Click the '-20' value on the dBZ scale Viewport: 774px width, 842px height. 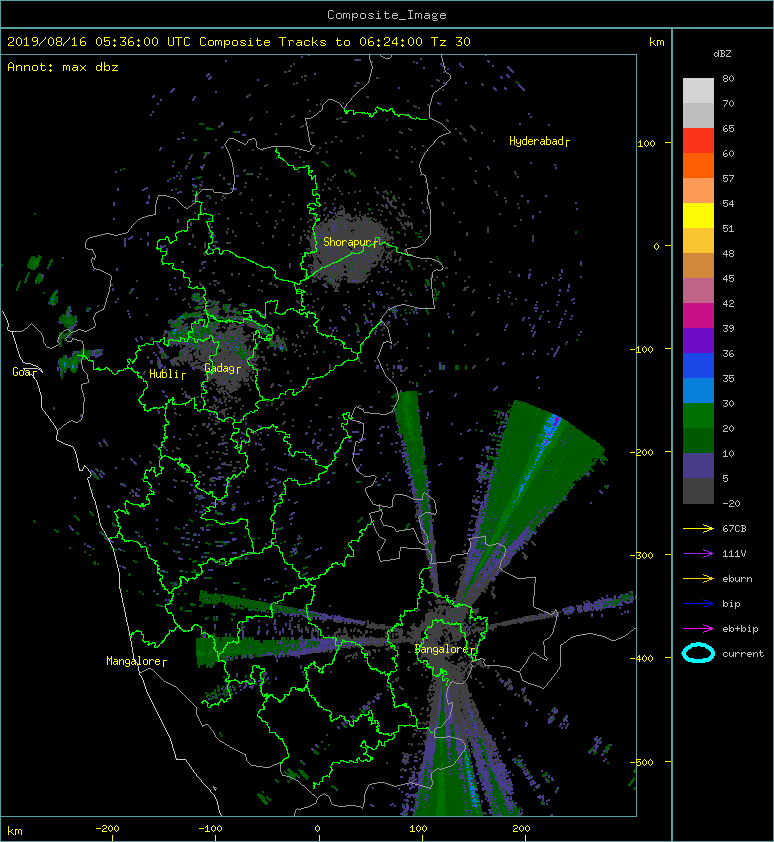731,504
